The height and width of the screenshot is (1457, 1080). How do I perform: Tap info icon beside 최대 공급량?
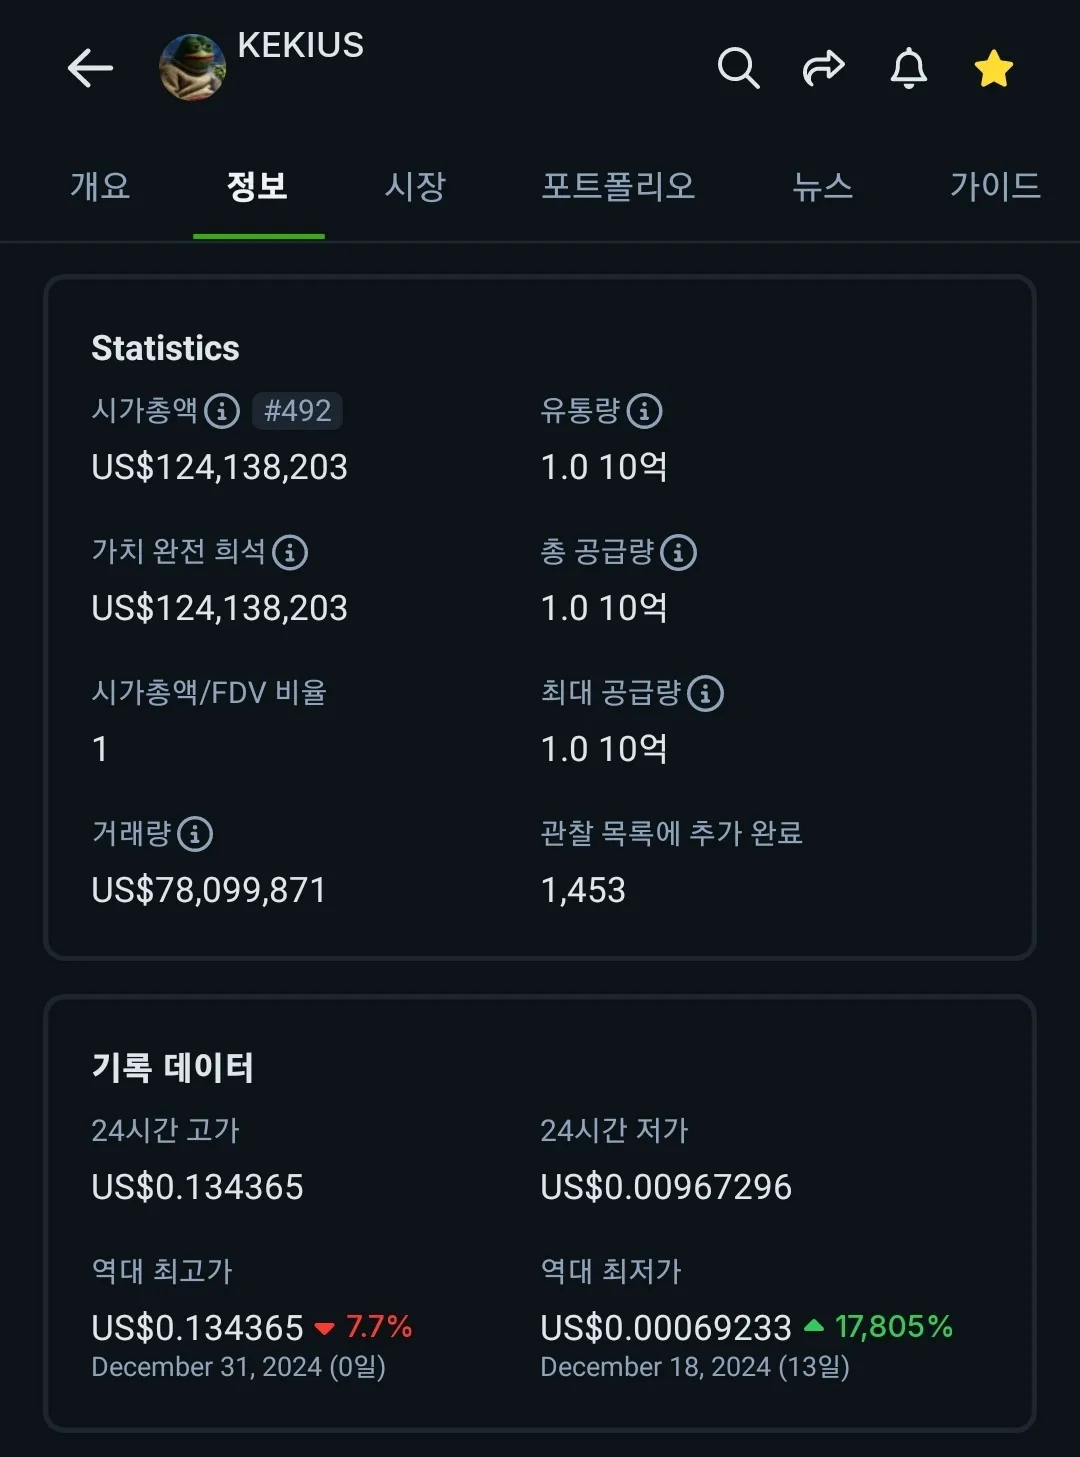[x=705, y=693]
